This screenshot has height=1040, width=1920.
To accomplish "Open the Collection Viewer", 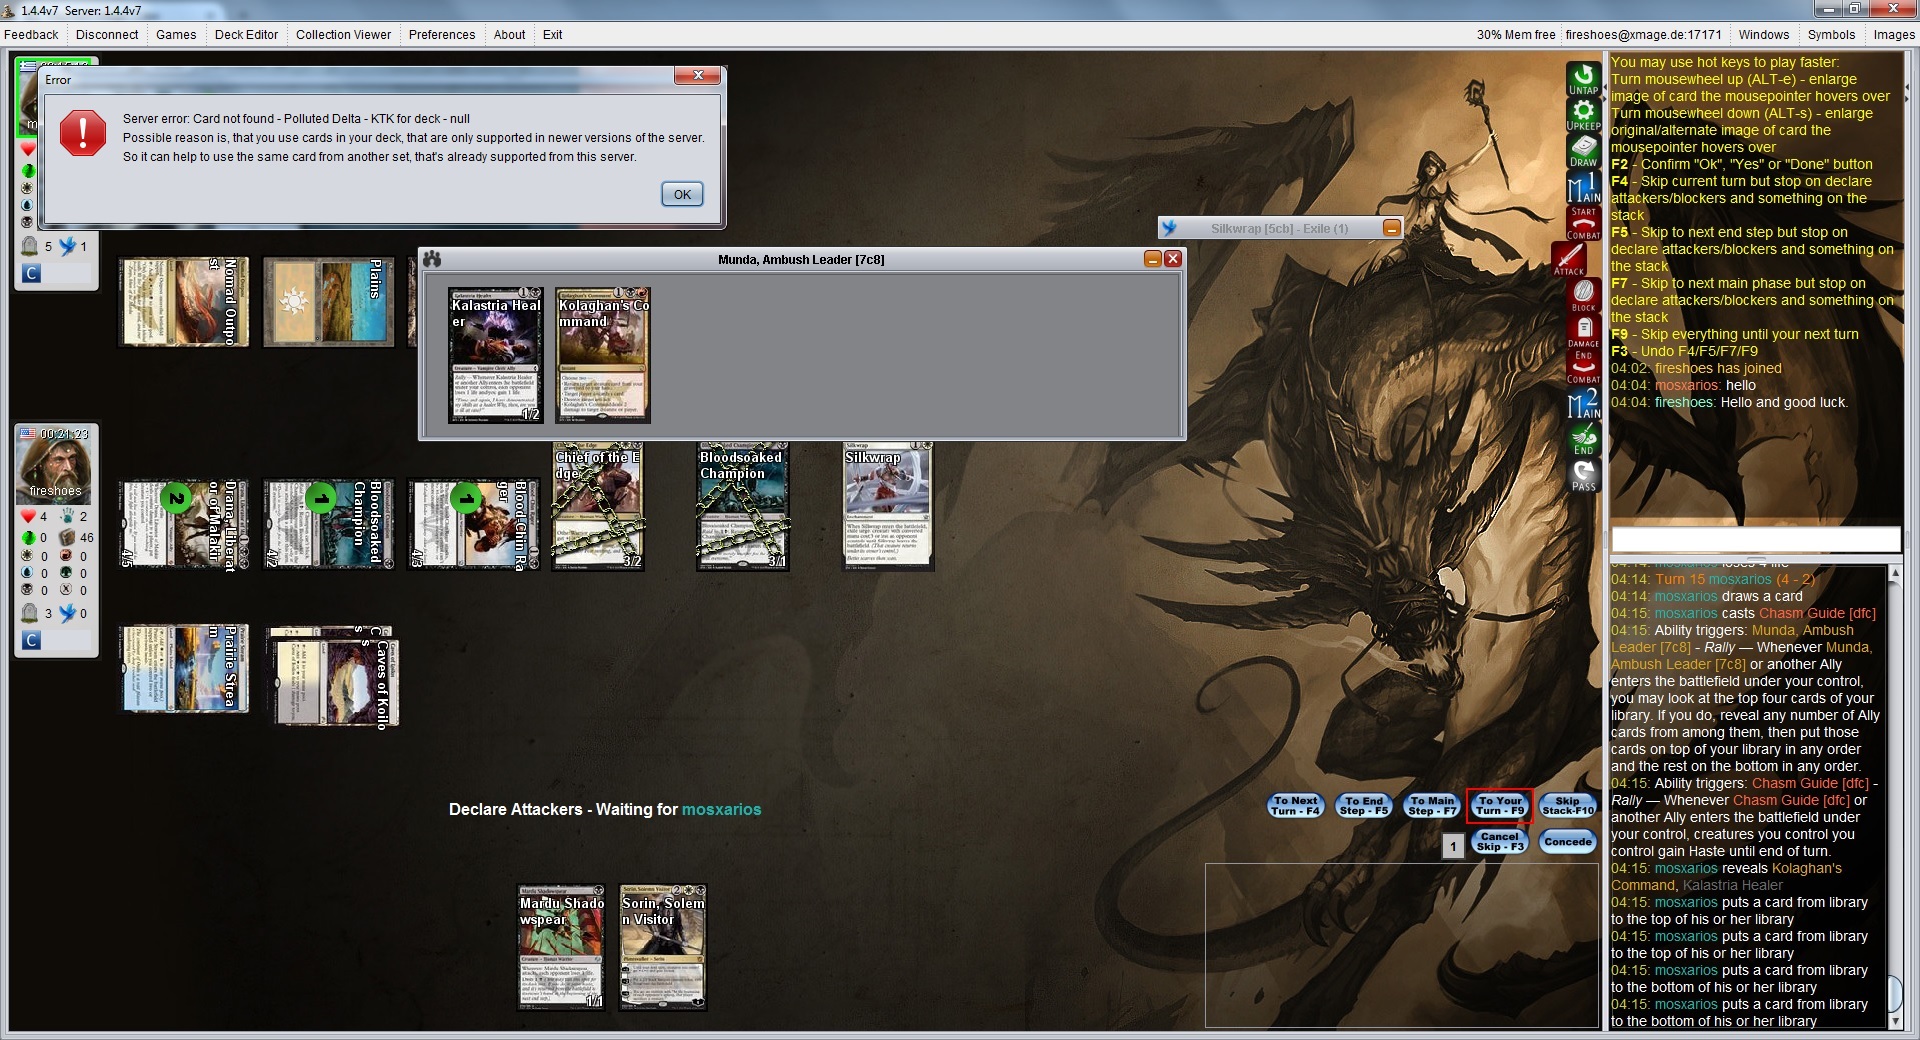I will click(343, 34).
